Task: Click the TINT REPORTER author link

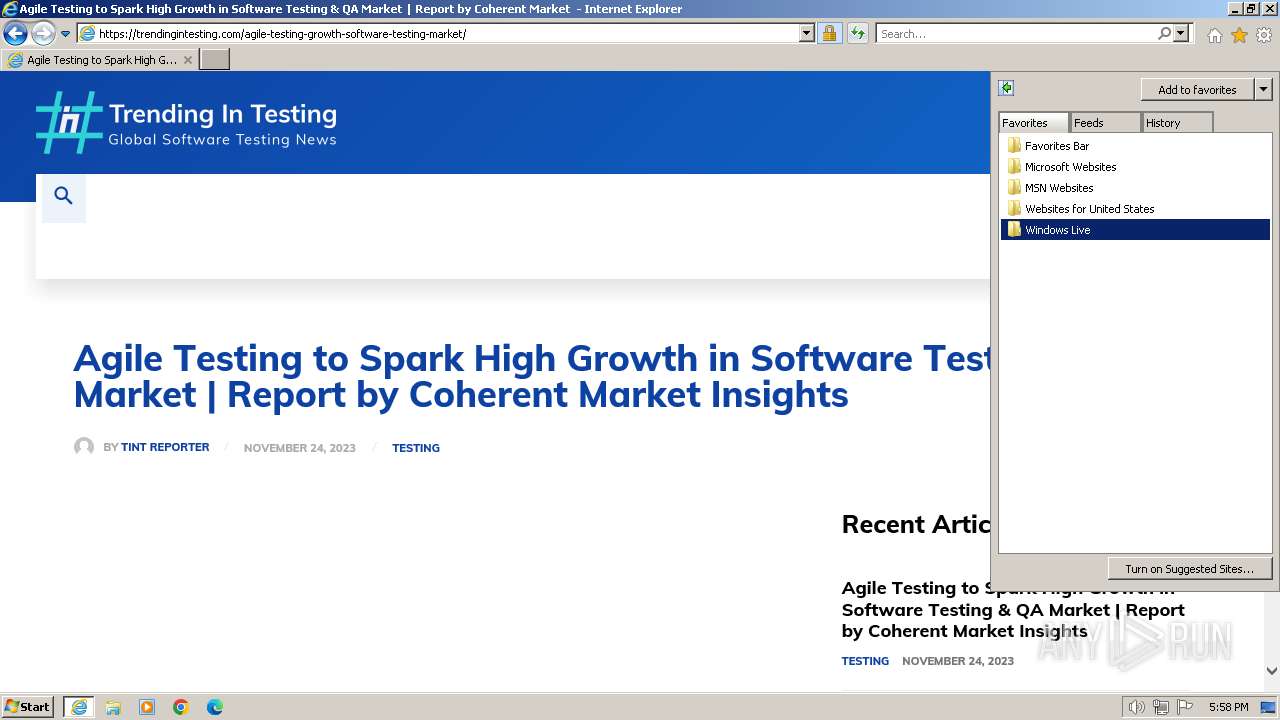Action: click(x=165, y=447)
